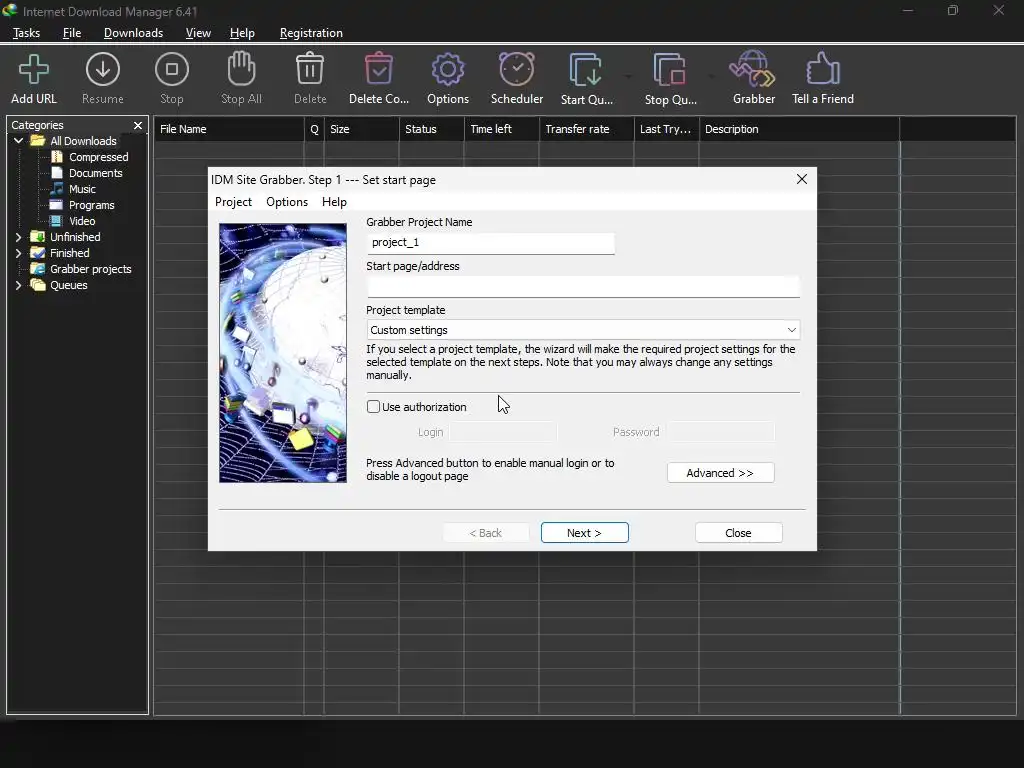Sort by Status column header
Screen dimensions: 1024x768
[x=432, y=129]
